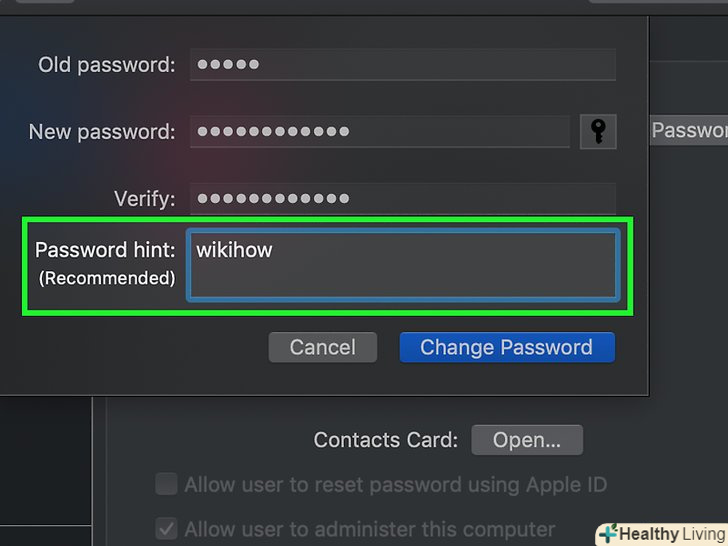
Task: Toggle Allow user to administer this computer
Action: point(166,529)
